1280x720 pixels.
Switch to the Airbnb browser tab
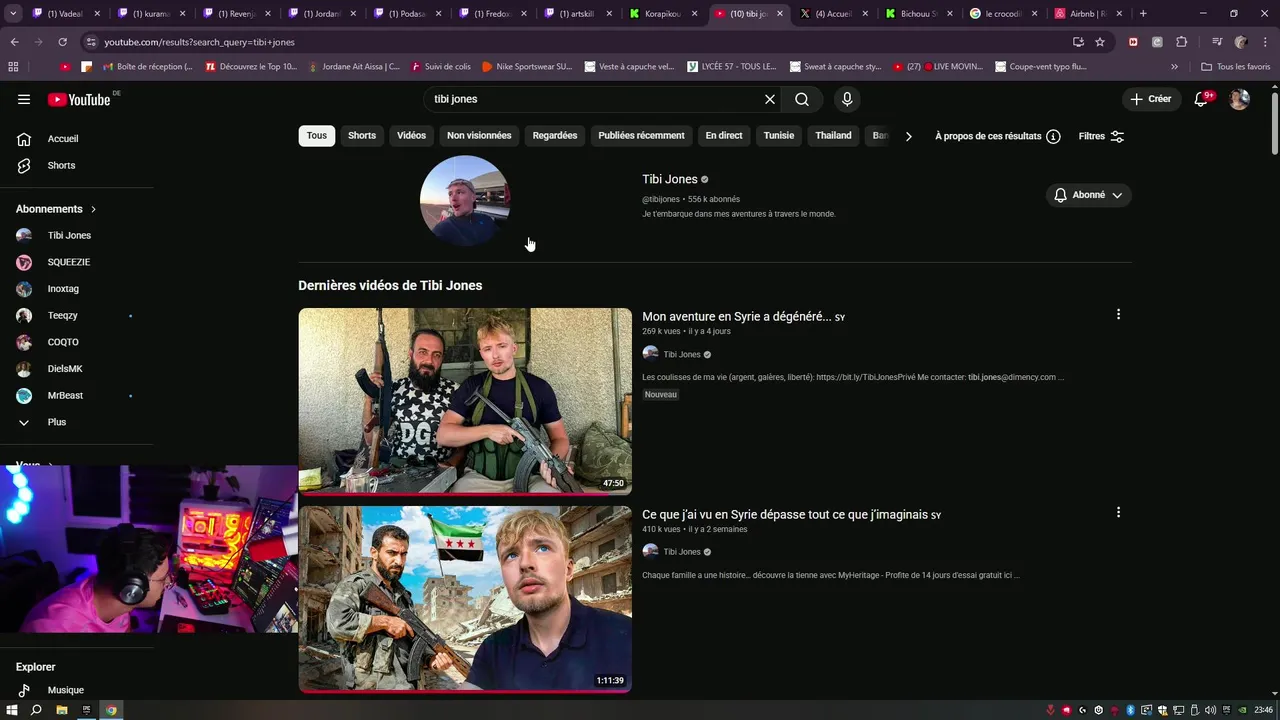pyautogui.click(x=1086, y=14)
